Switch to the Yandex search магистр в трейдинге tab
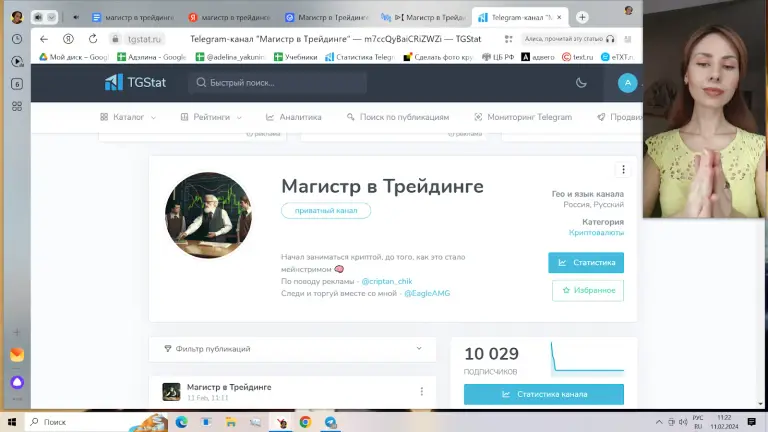768x432 pixels. 229,17
